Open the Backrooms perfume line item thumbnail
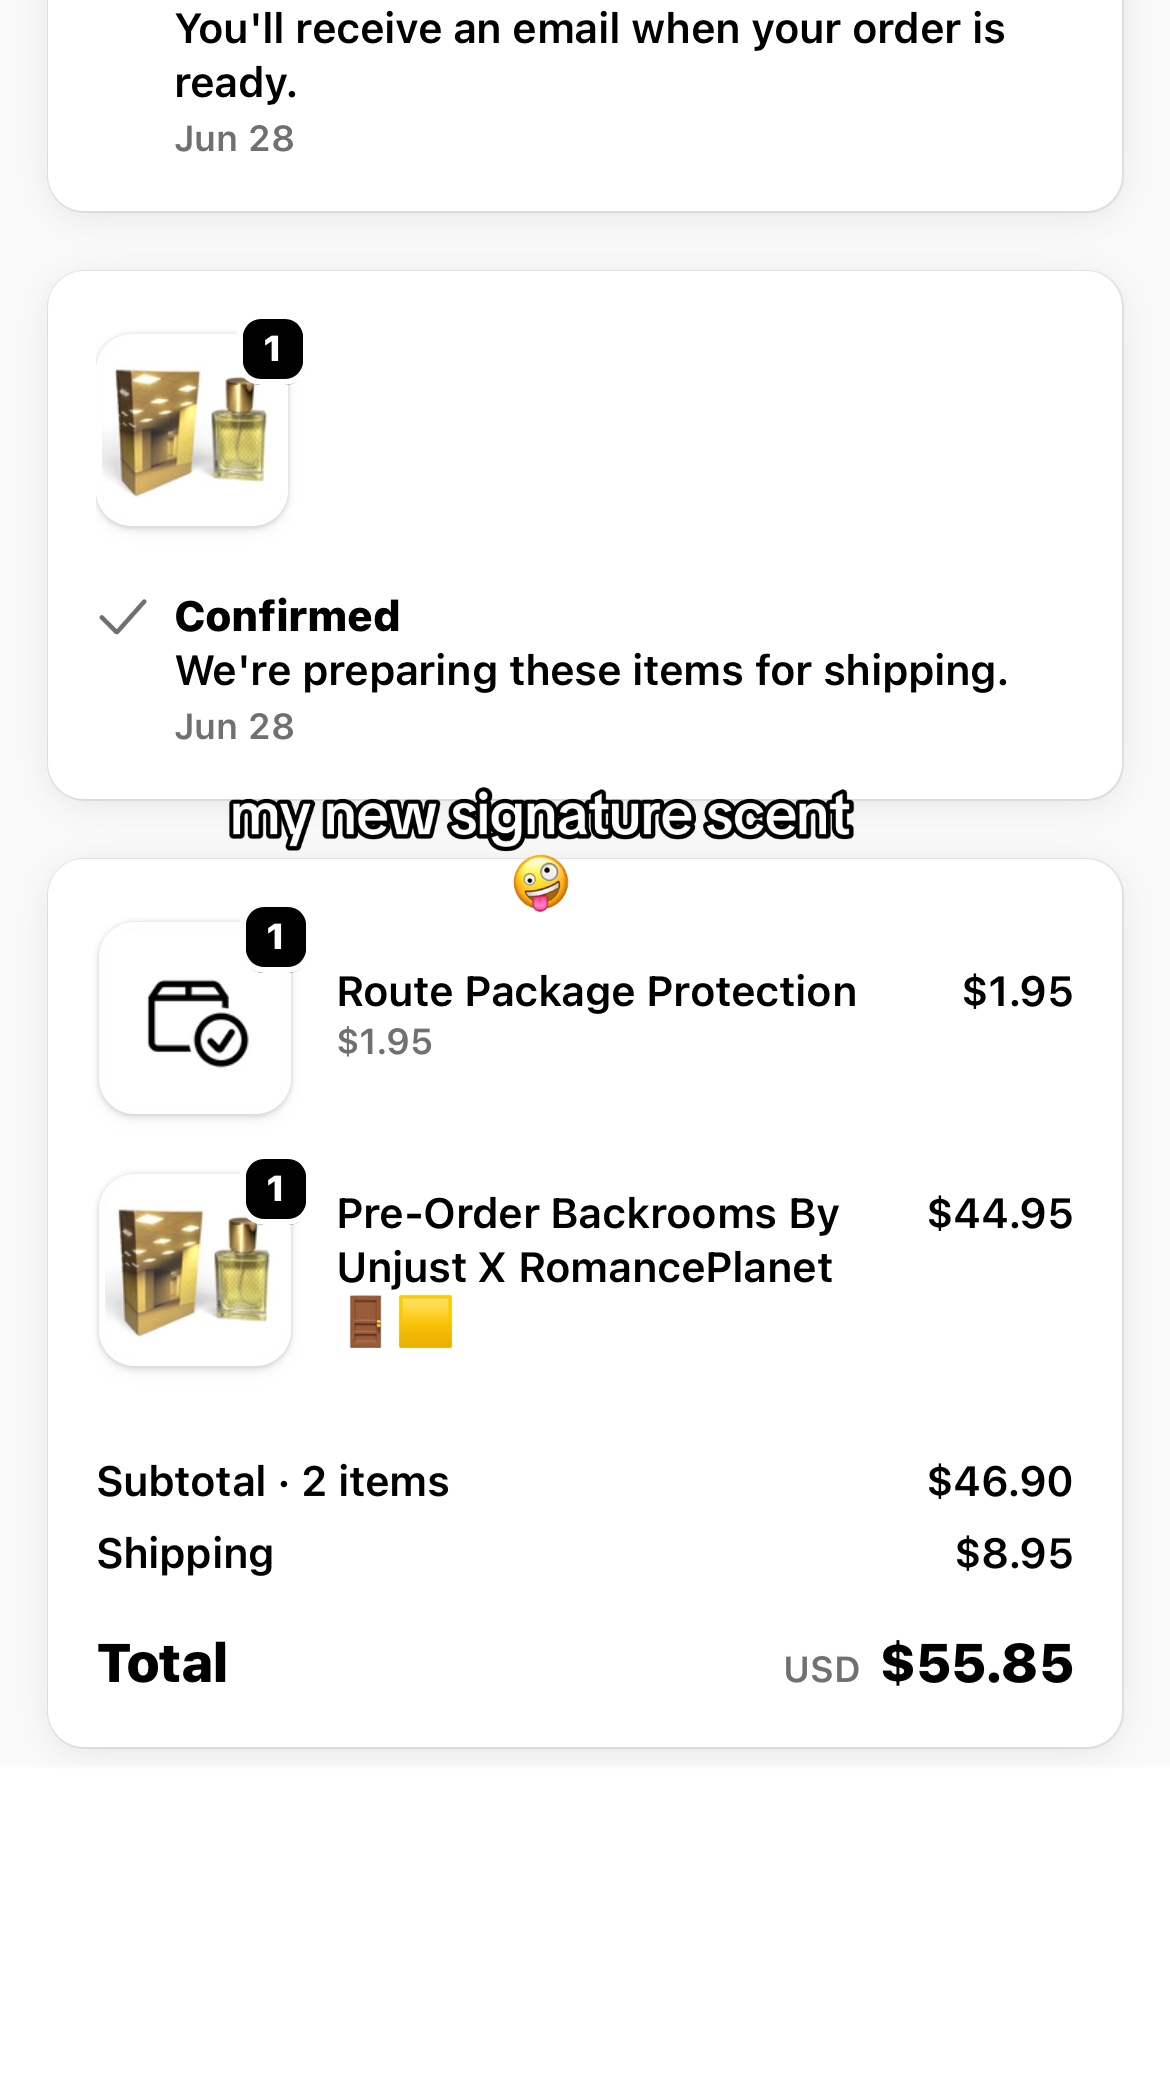1170x2080 pixels. coord(195,1270)
